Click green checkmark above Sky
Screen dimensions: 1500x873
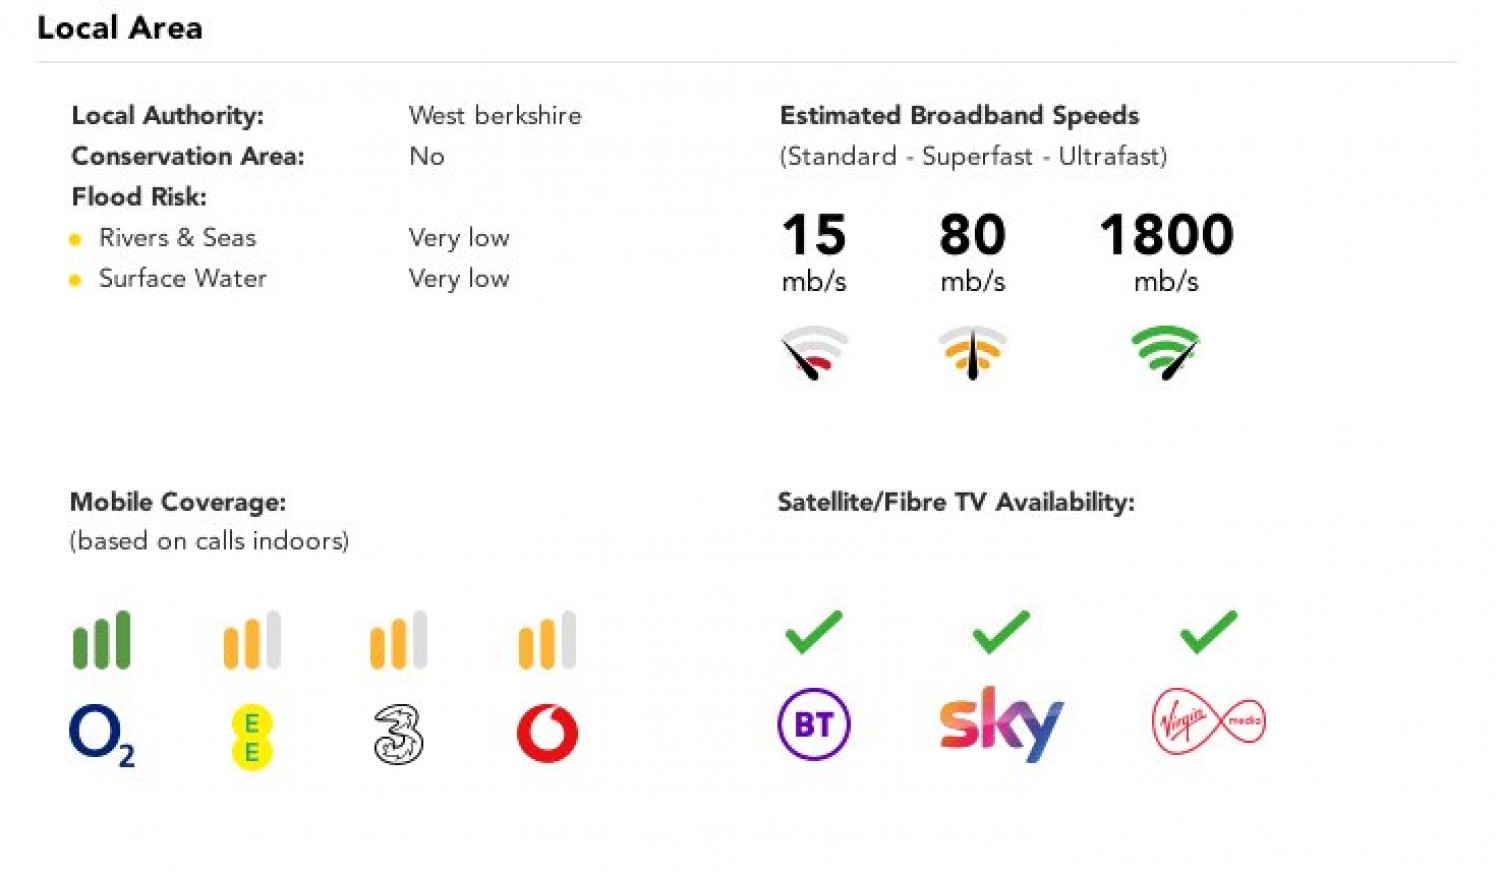[x=1000, y=632]
